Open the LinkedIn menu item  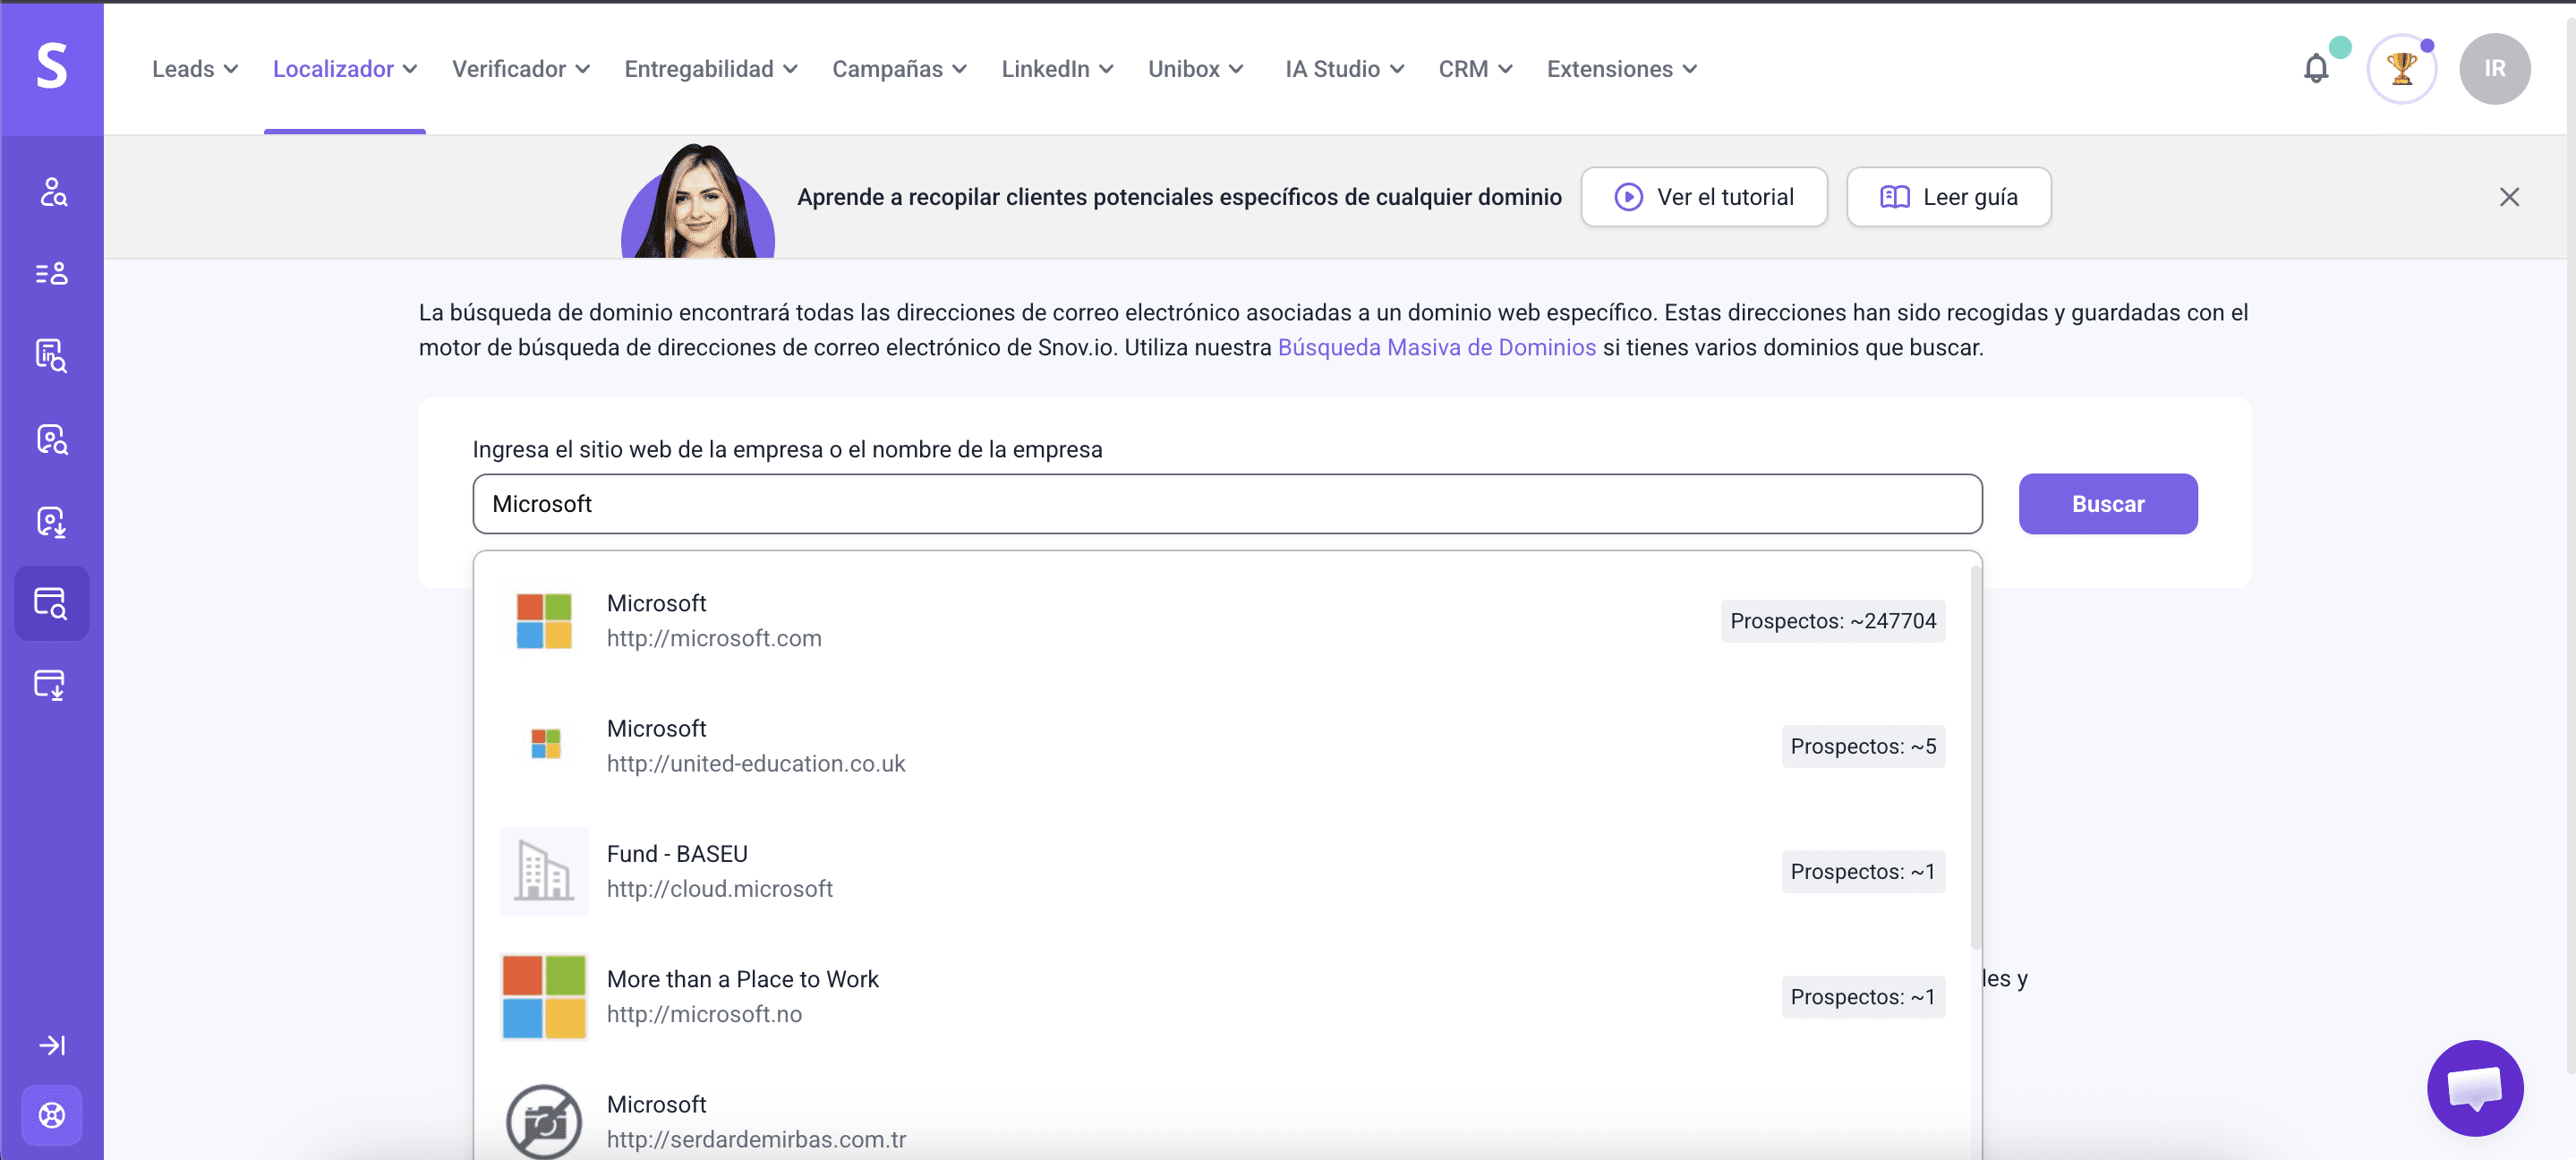tap(1057, 69)
